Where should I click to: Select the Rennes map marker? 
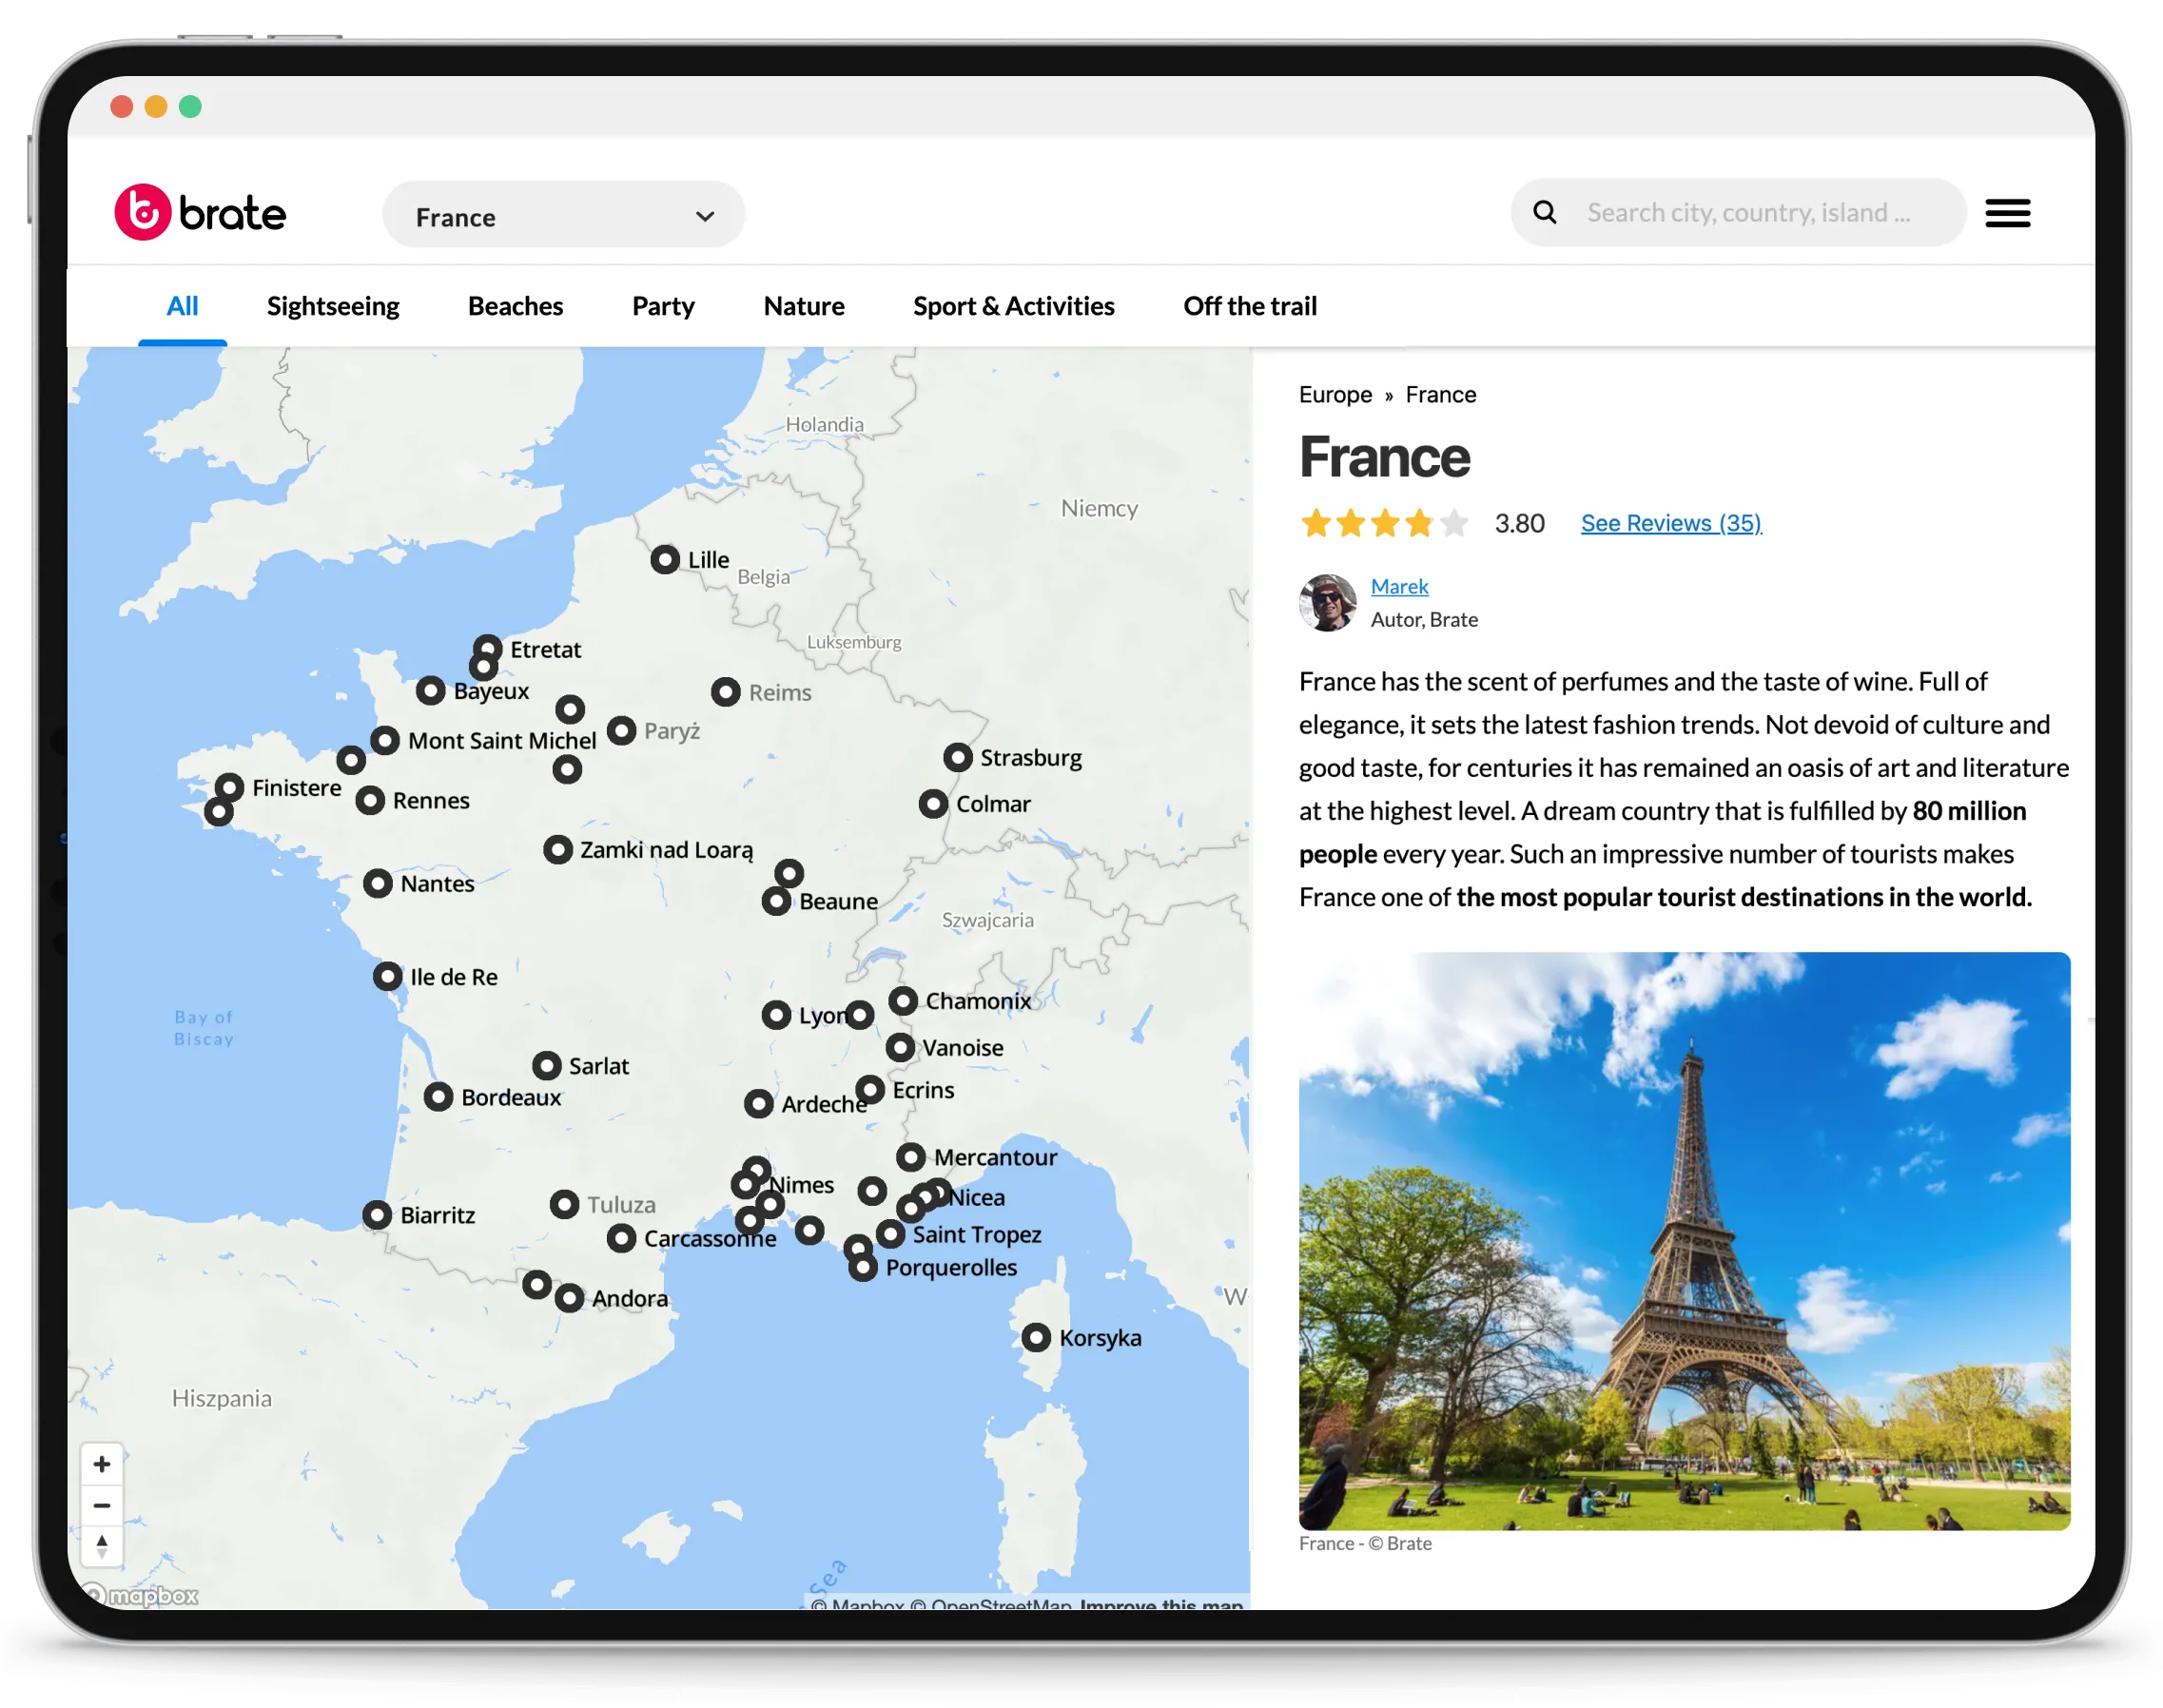tap(371, 800)
